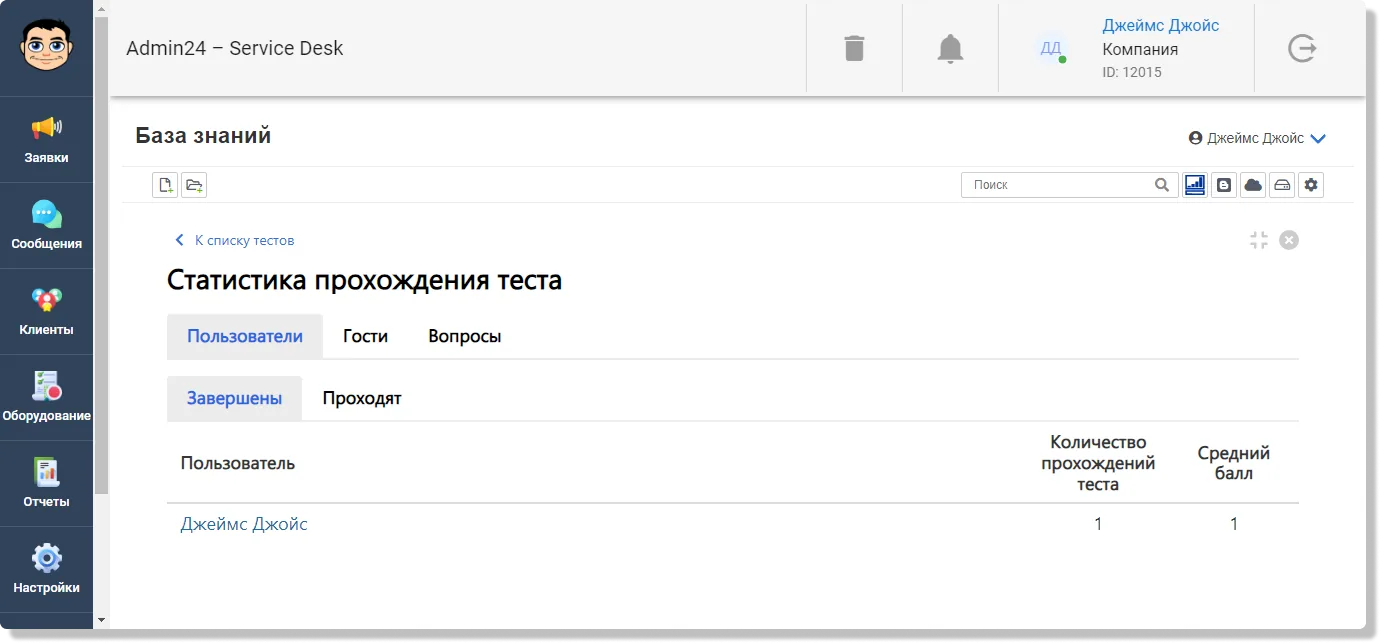The image size is (1380, 643).
Task: Open the trash bin in header
Action: 854,48
